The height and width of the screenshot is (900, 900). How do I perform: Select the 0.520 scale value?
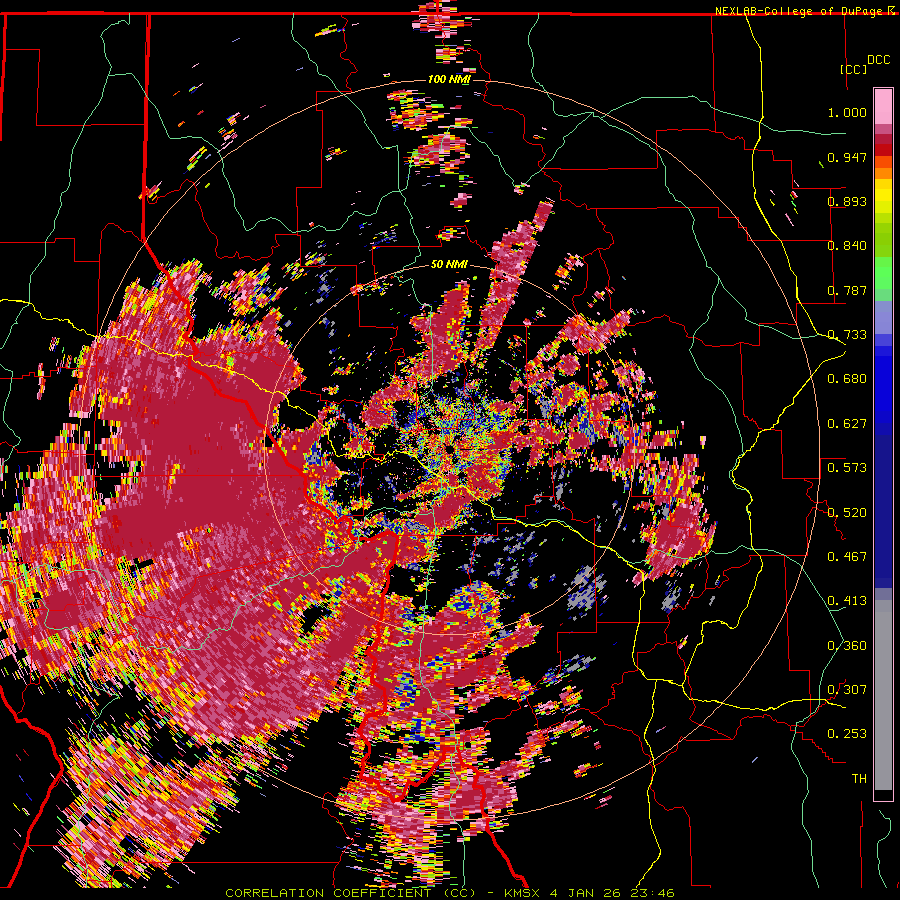[847, 513]
